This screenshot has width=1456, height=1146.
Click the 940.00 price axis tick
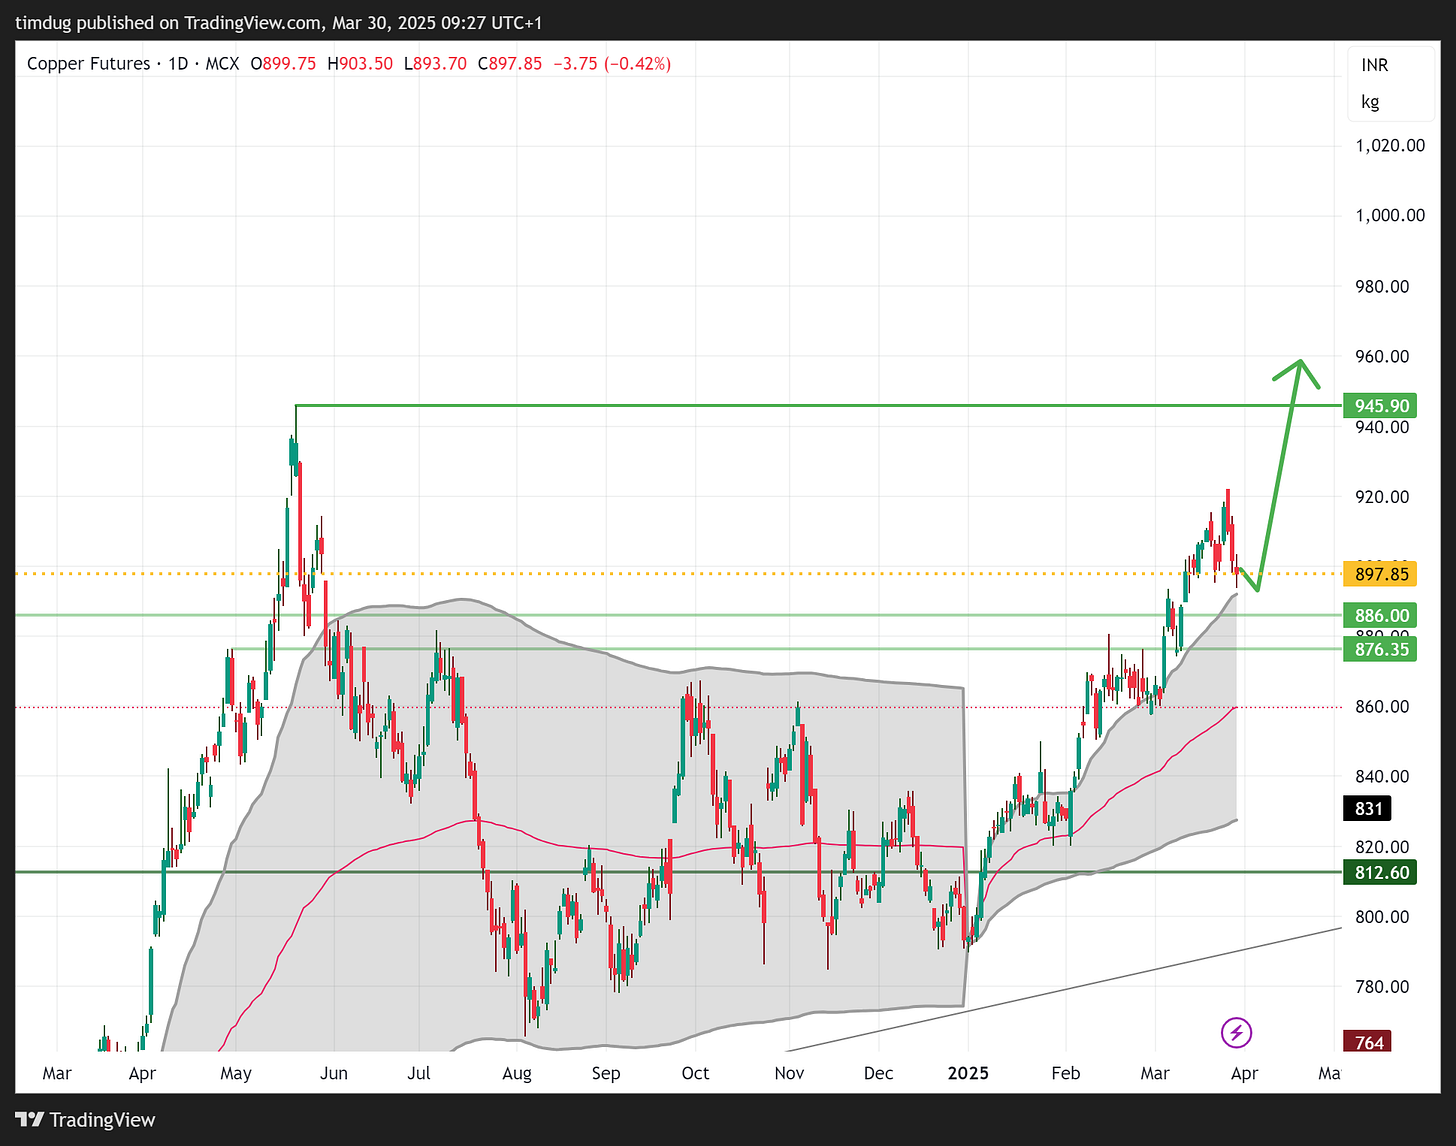pos(1382,427)
